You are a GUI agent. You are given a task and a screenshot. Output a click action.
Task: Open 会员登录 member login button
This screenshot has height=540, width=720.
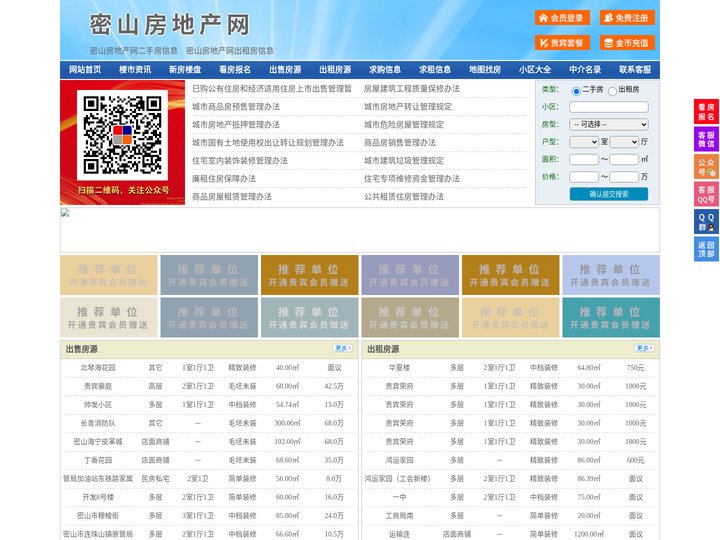[562, 18]
